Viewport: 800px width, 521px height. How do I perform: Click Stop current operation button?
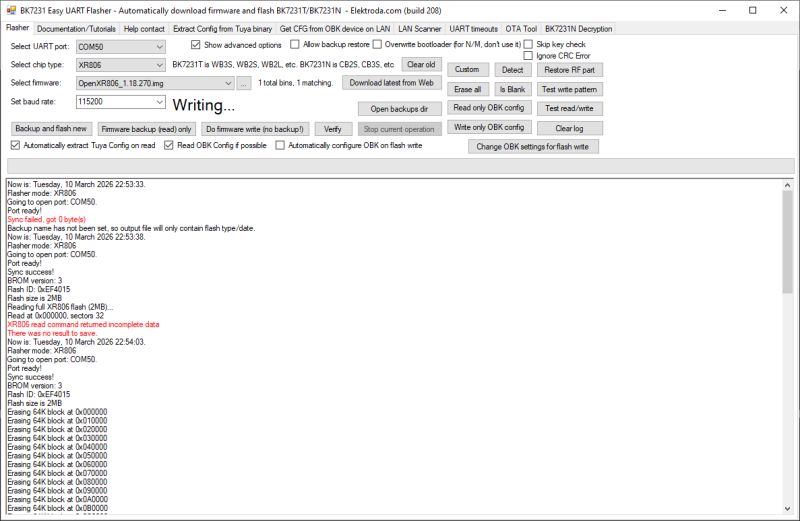[399, 129]
